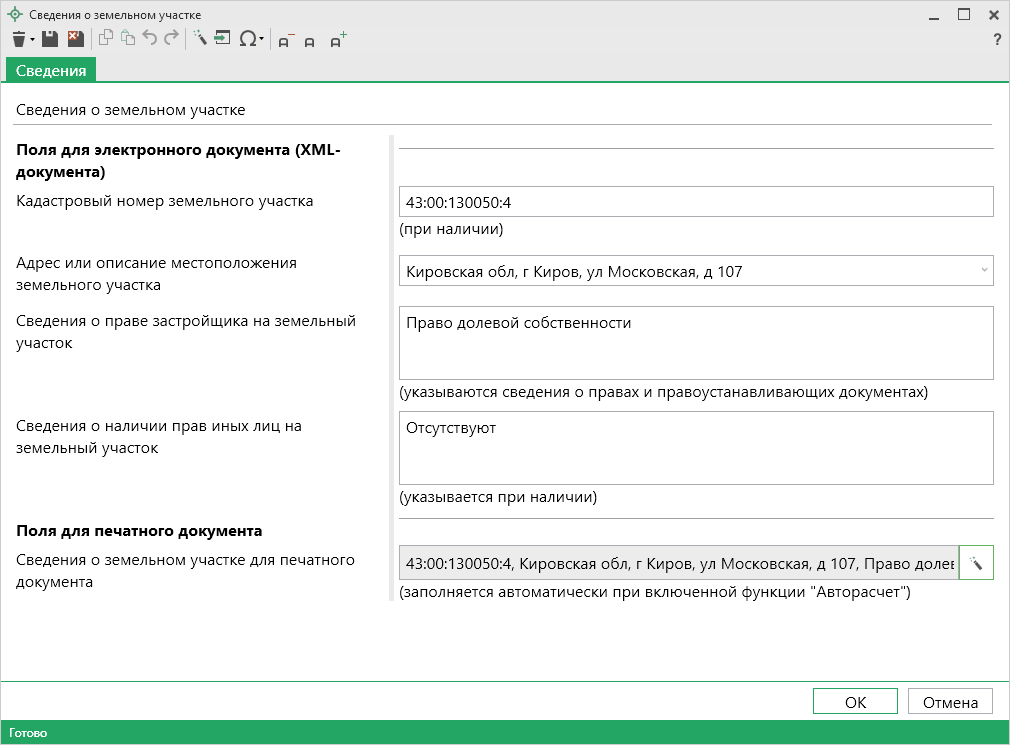Click the auto-calculate wand button beside print field
The image size is (1010, 745).
pyautogui.click(x=976, y=564)
